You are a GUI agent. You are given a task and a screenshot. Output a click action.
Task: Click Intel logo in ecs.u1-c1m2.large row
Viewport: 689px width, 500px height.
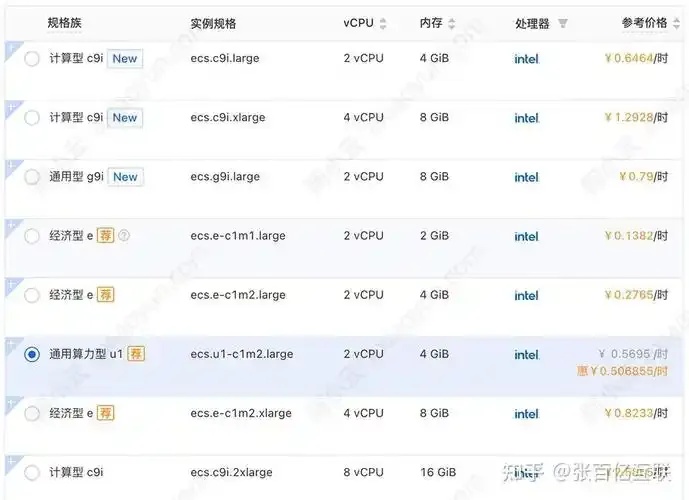tap(526, 355)
